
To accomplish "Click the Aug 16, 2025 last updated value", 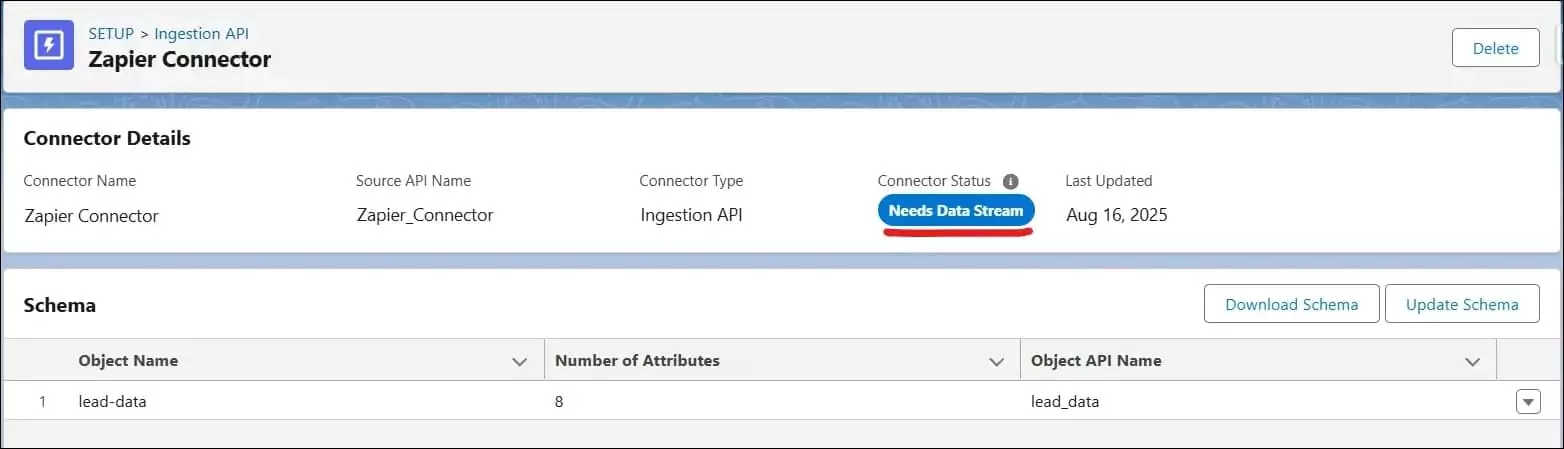I will coord(1117,215).
